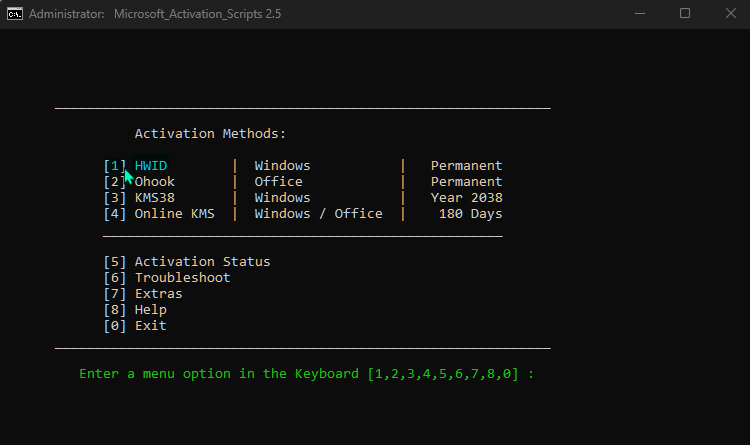Select the [4] Online KMS option
Viewport: 750px width, 445px height.
159,213
